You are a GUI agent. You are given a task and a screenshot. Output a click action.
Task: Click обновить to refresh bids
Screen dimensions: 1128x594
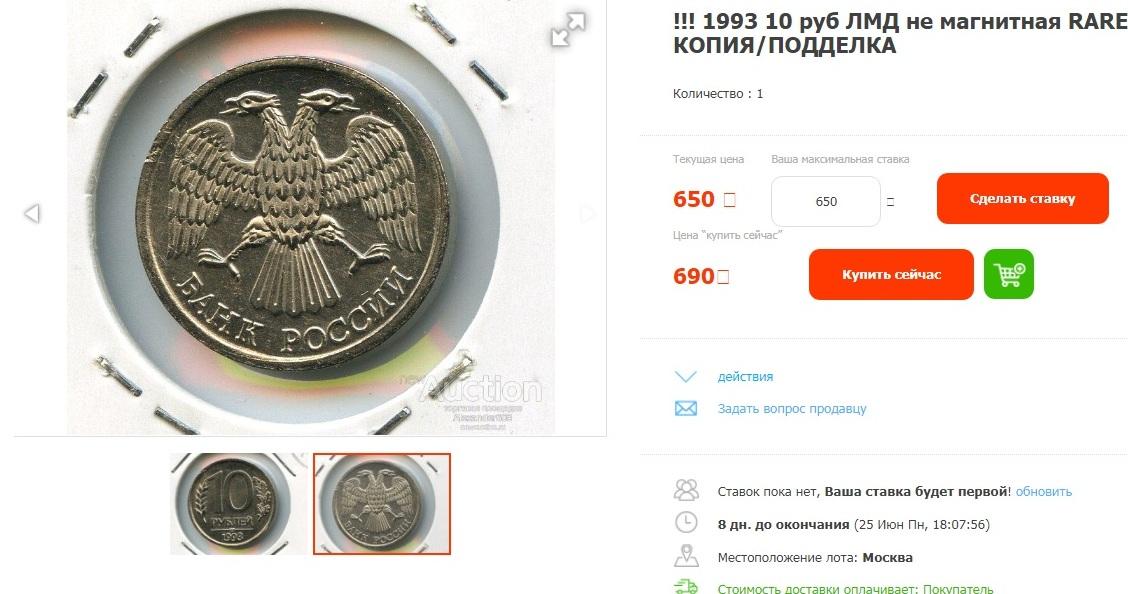[1044, 492]
